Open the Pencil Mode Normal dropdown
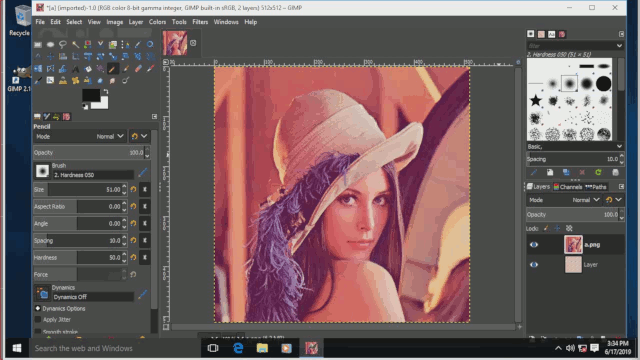This screenshot has width=640, height=360. point(80,136)
